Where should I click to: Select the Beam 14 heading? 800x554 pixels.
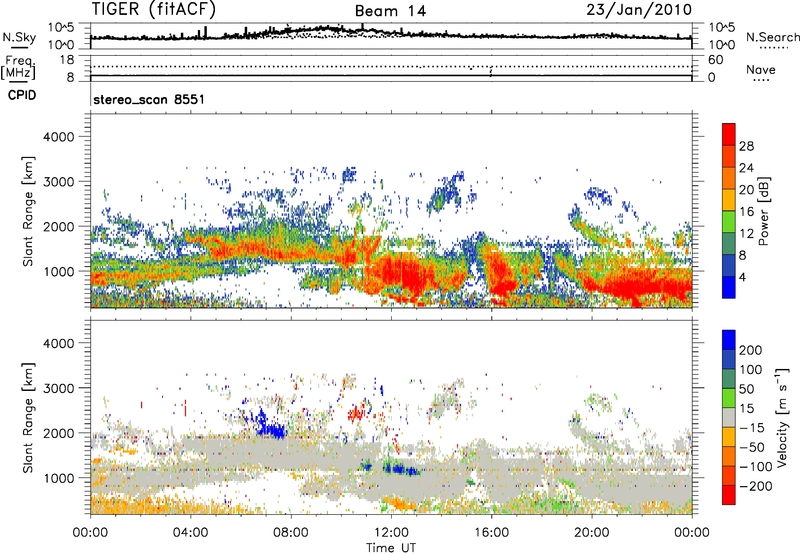[390, 11]
